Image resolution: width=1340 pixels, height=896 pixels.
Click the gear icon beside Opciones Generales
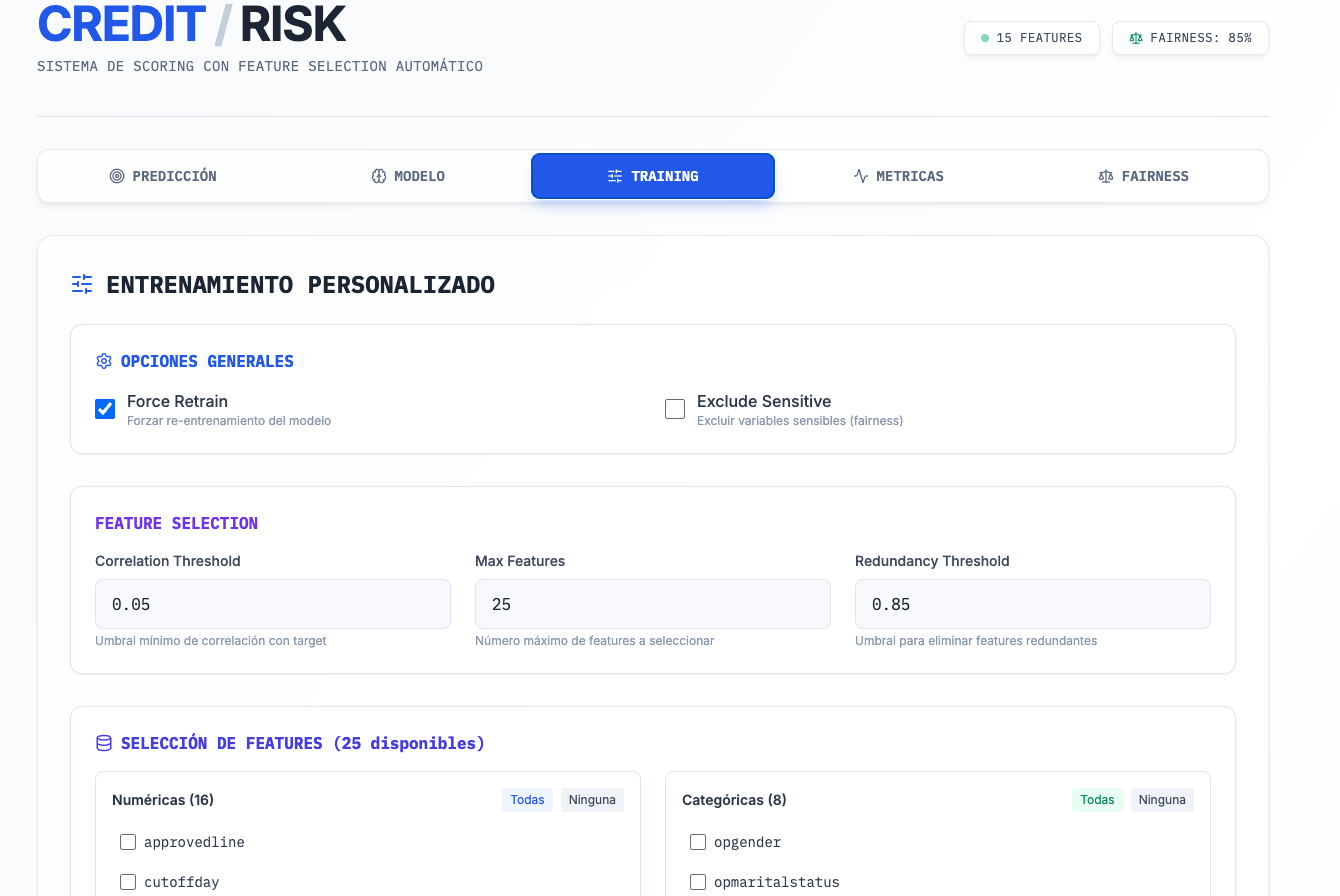(x=103, y=361)
